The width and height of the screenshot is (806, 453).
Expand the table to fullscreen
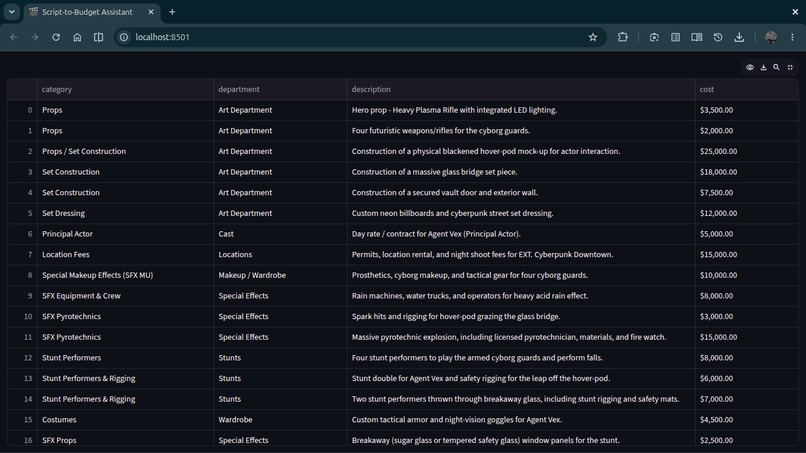(790, 67)
